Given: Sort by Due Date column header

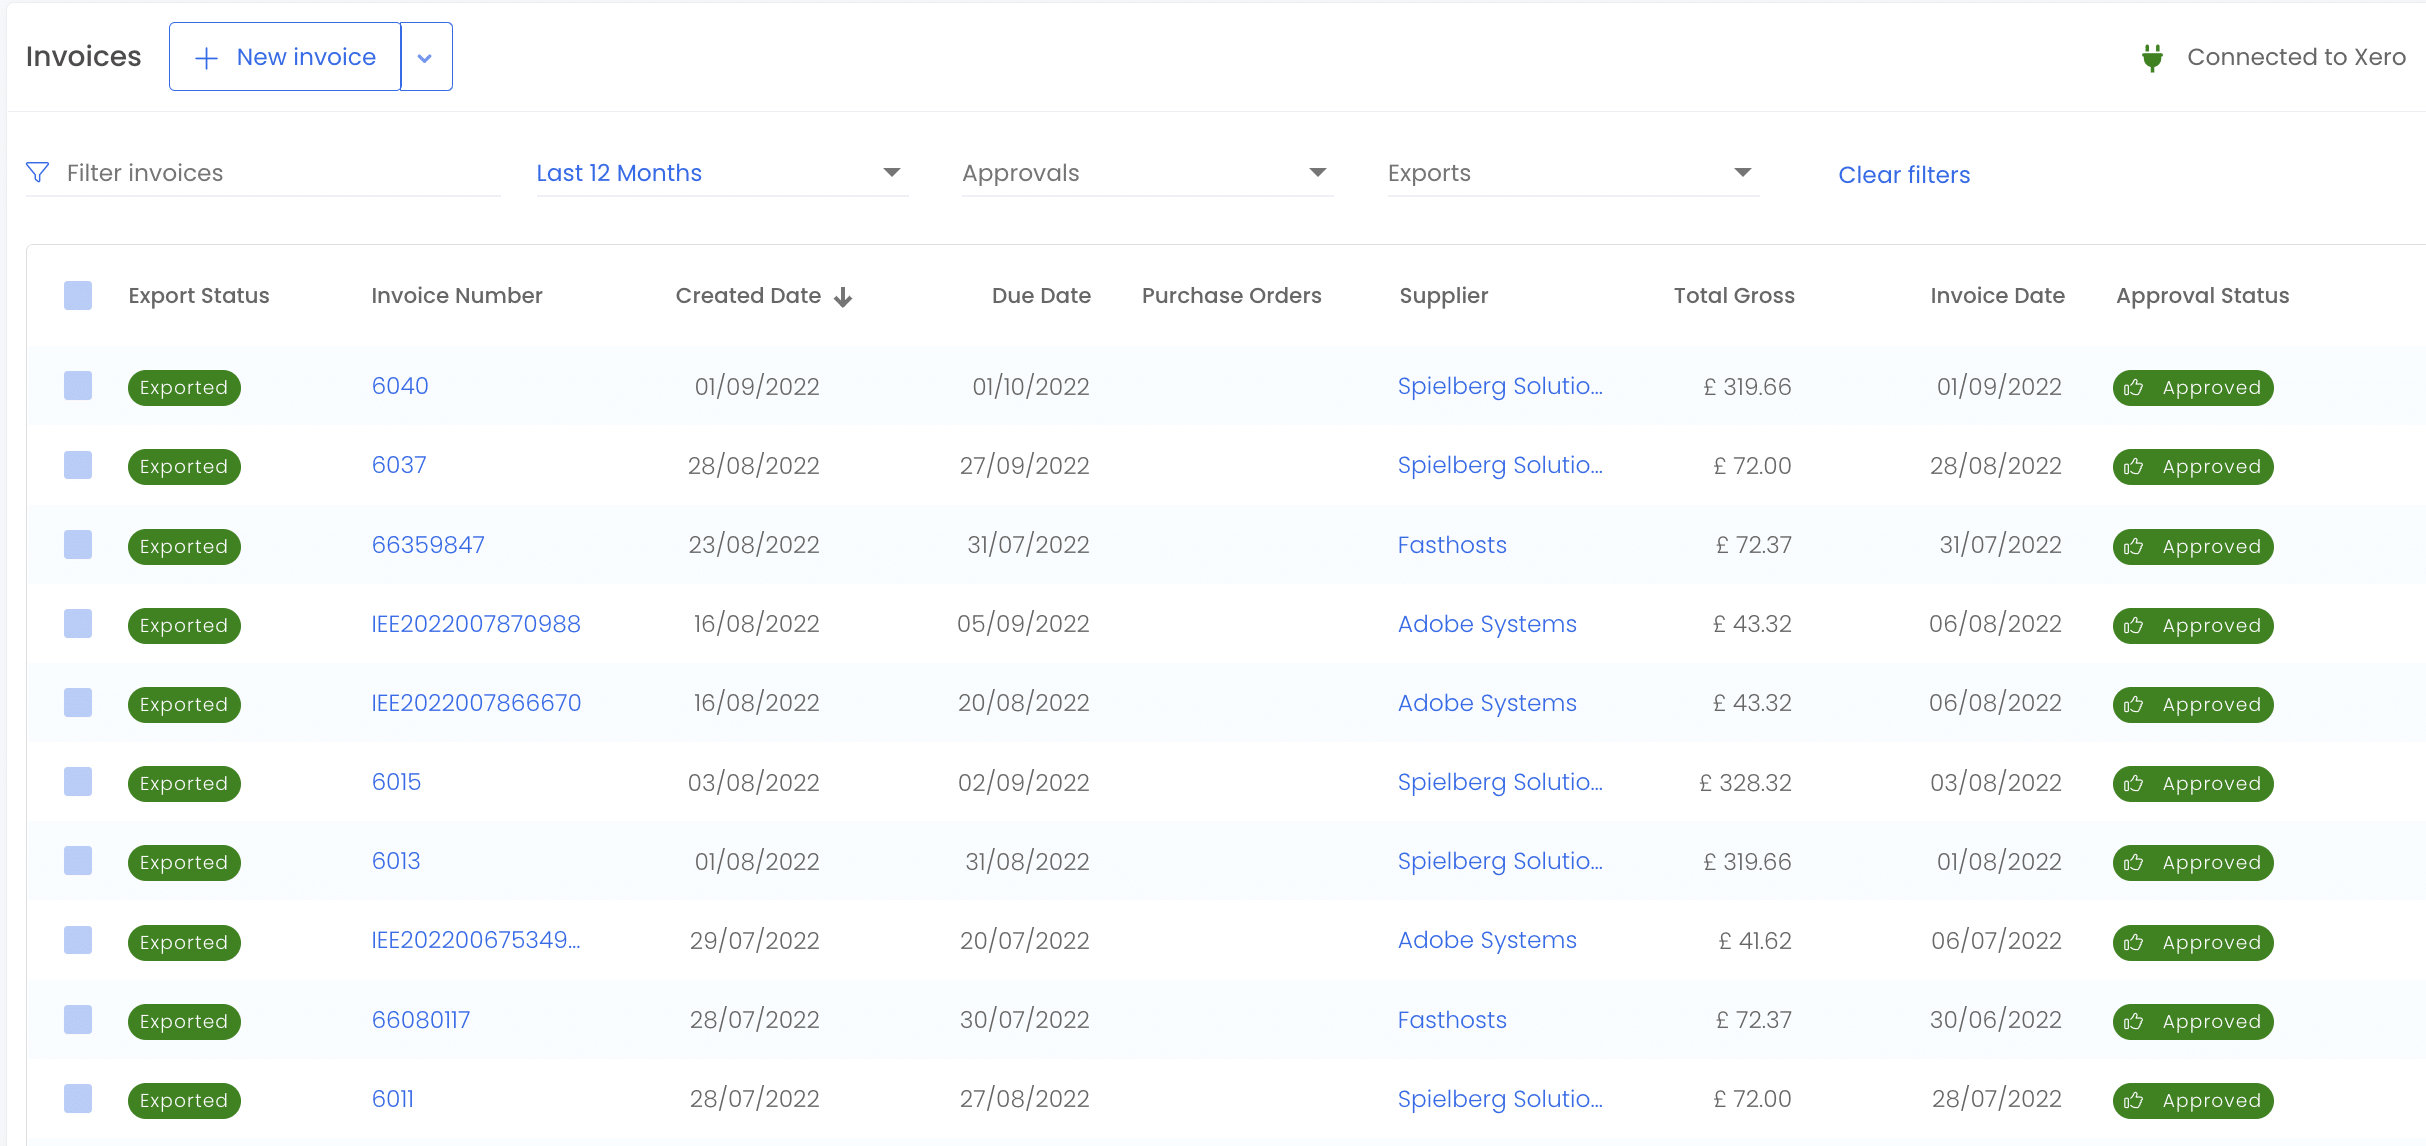Looking at the screenshot, I should [1041, 296].
